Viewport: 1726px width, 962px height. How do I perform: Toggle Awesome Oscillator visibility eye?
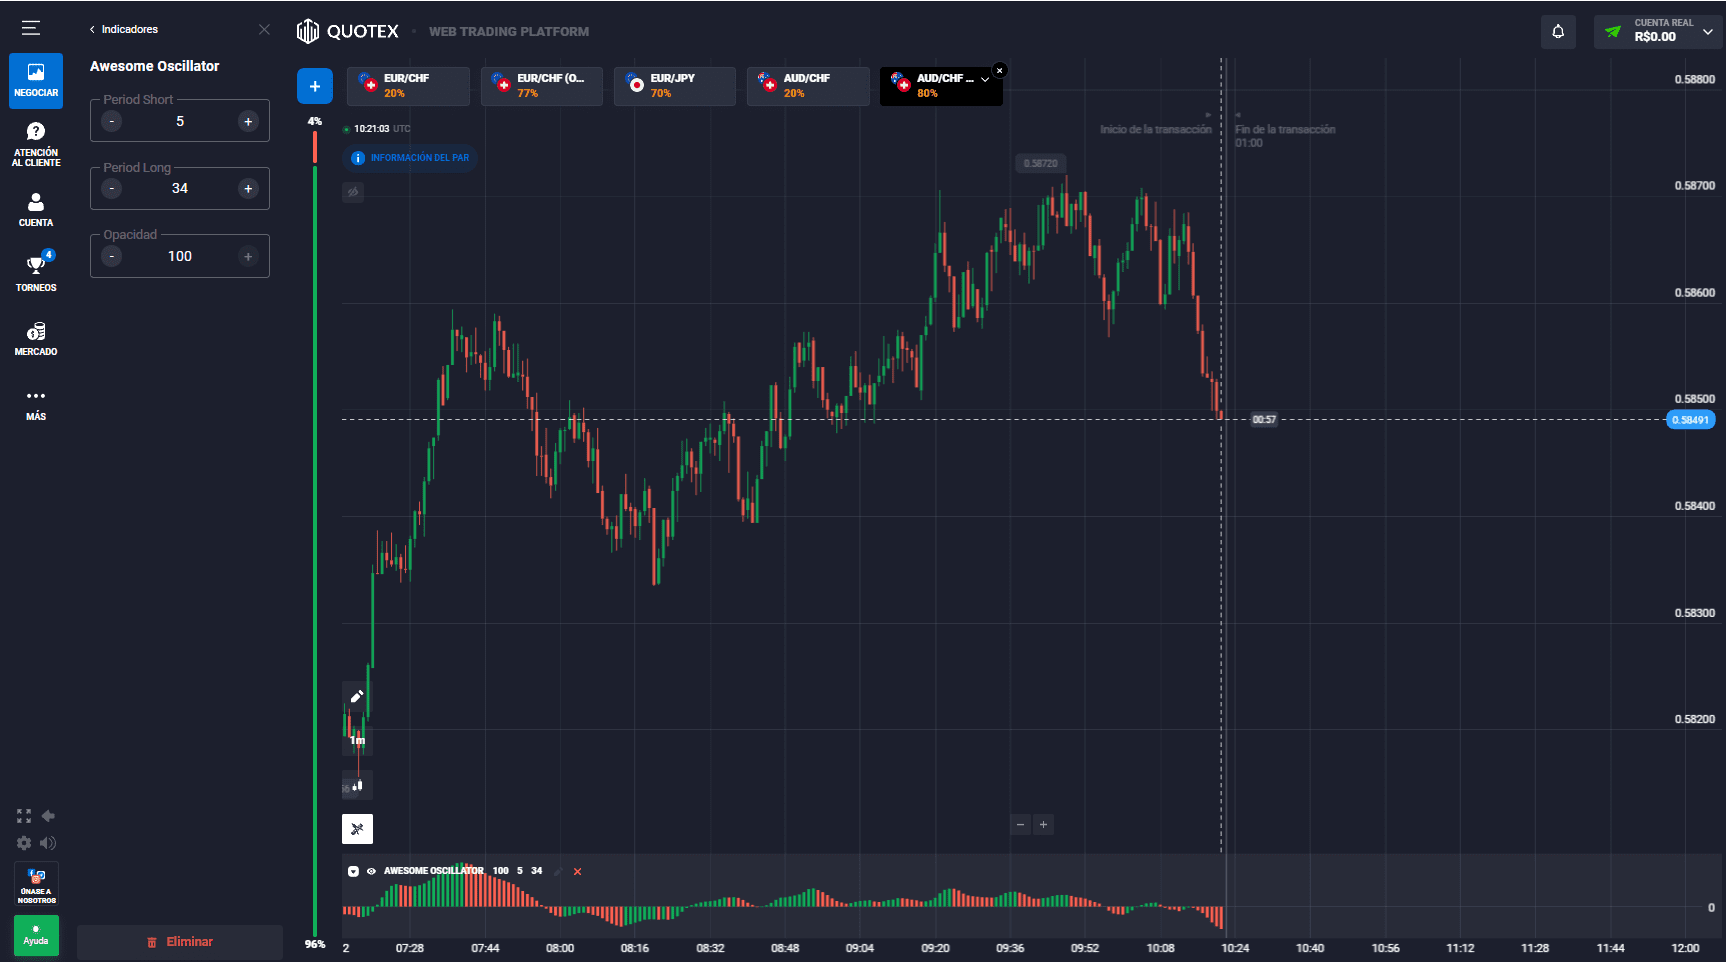[371, 871]
